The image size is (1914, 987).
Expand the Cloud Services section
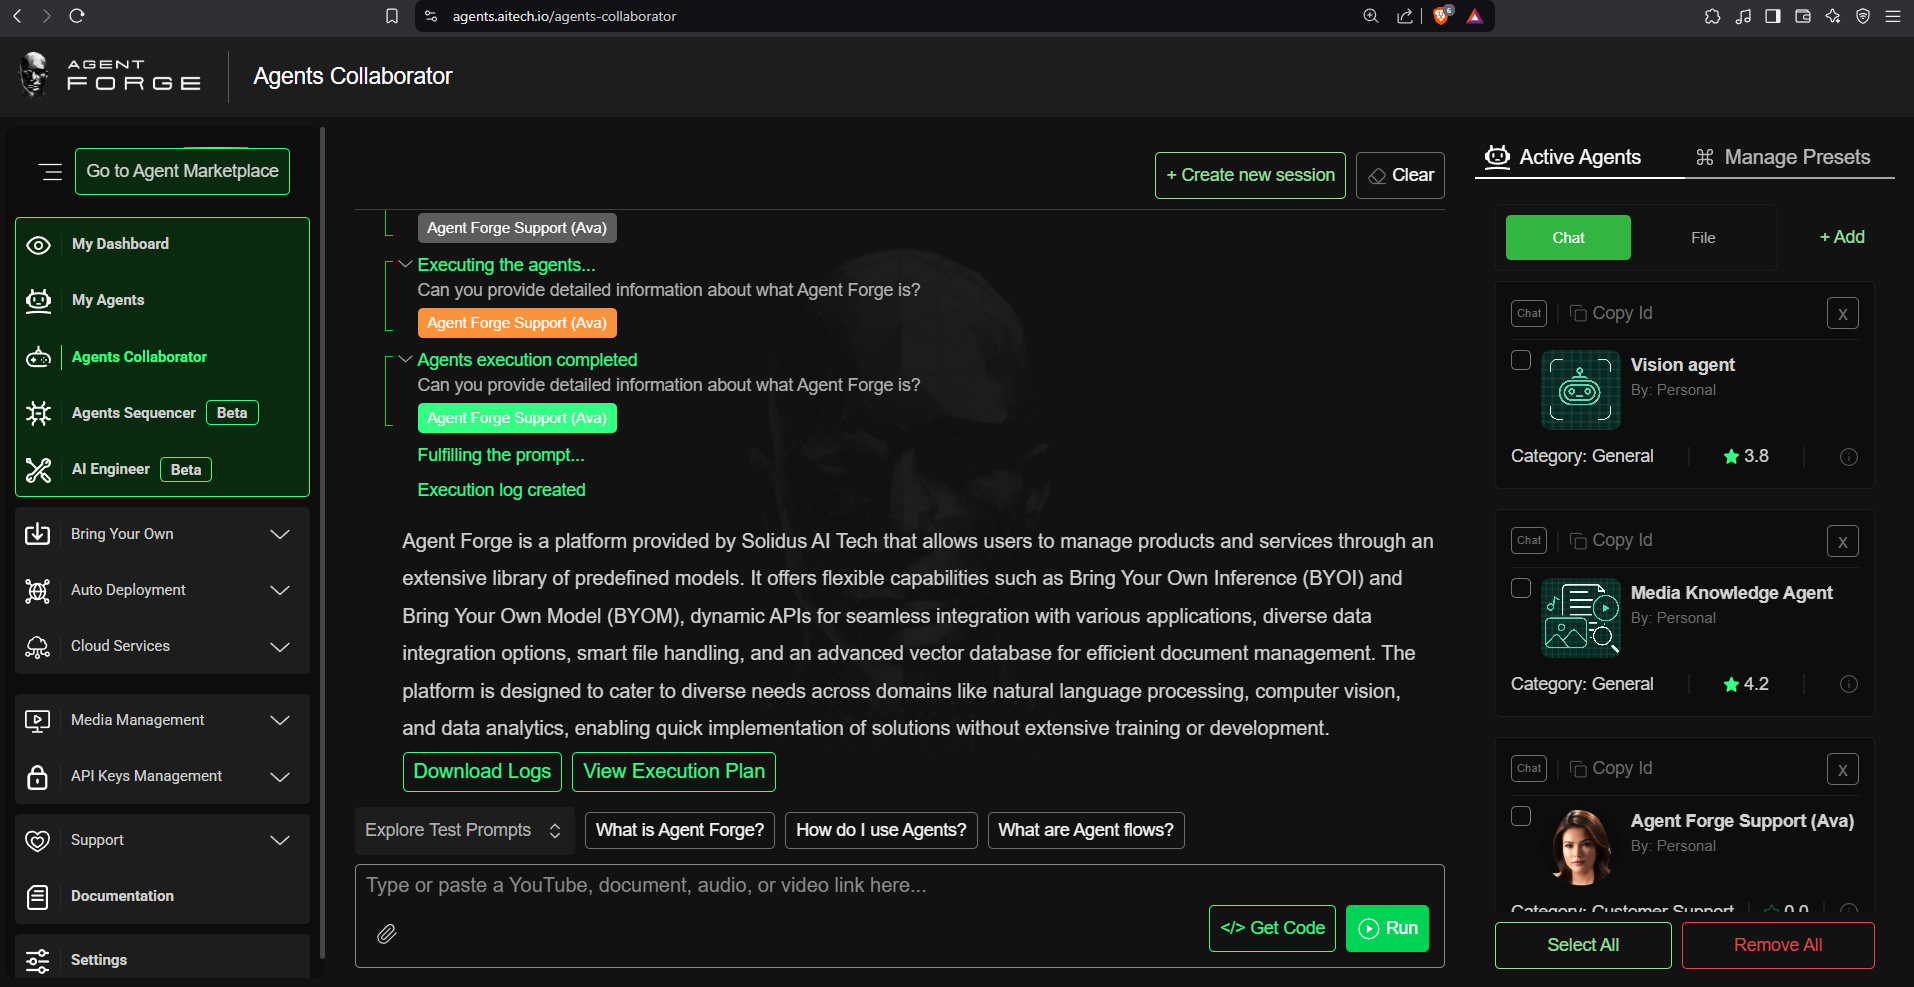tap(280, 646)
